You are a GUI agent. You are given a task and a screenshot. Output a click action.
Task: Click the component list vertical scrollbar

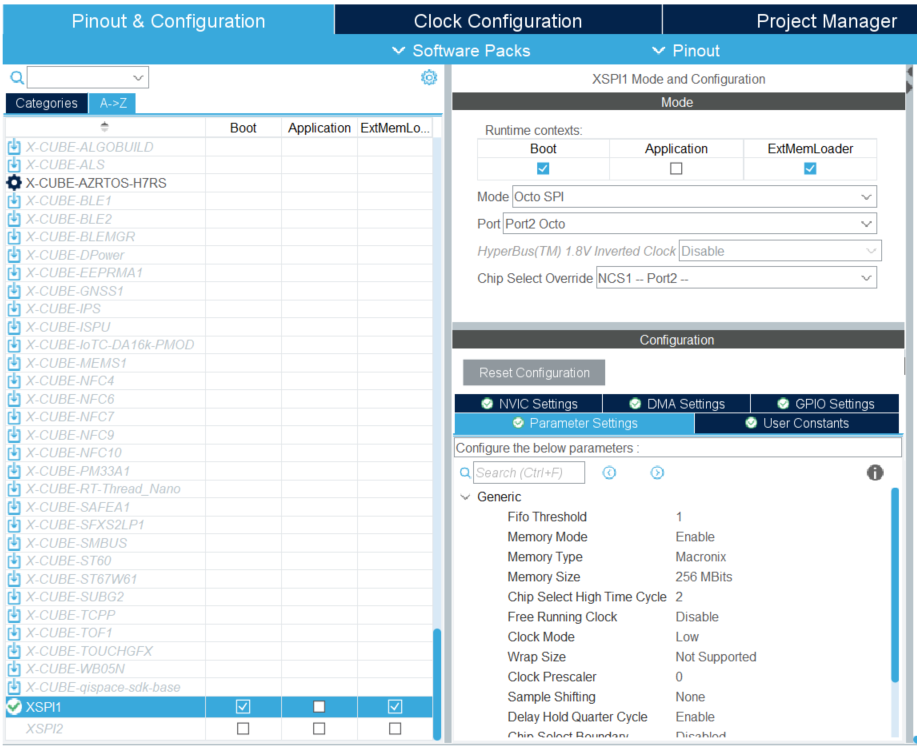coord(437,684)
